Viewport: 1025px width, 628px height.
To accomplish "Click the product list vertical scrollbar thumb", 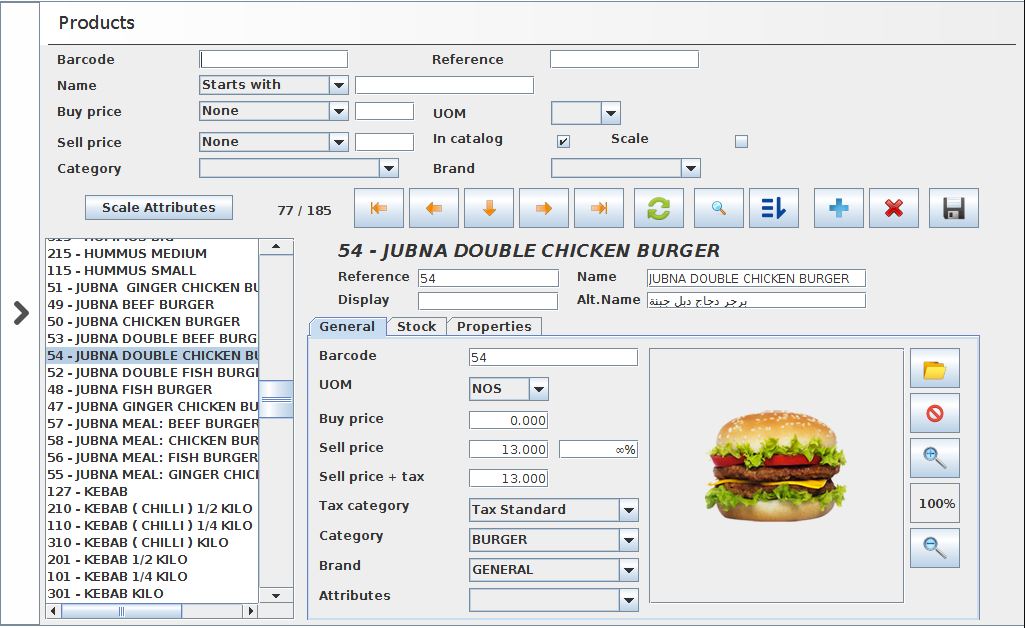I will pyautogui.click(x=277, y=399).
